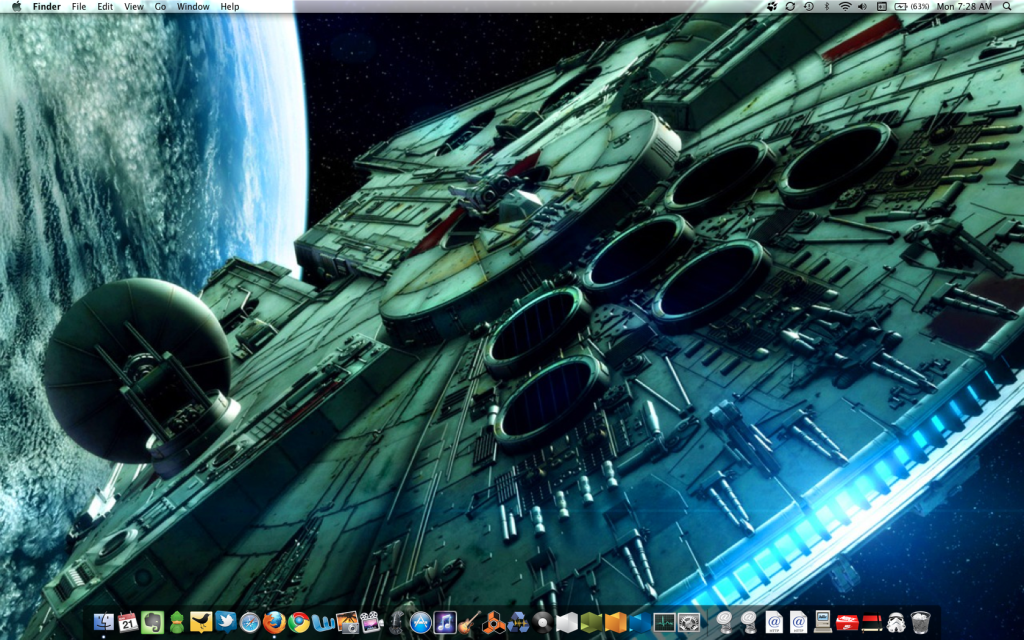Open the orange folded hexagon app icon
Image resolution: width=1024 pixels, height=640 pixels.
pyautogui.click(x=615, y=622)
